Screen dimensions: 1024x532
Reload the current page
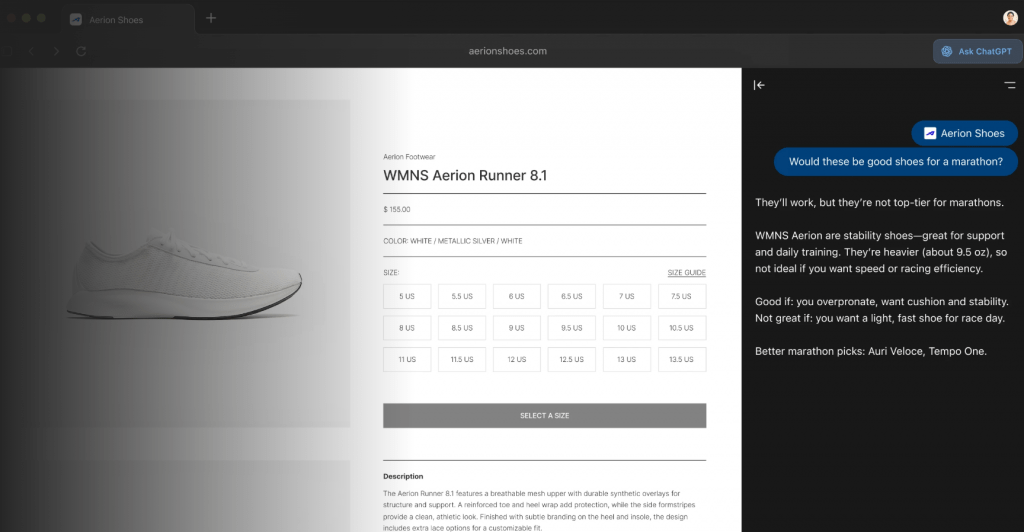(x=82, y=51)
